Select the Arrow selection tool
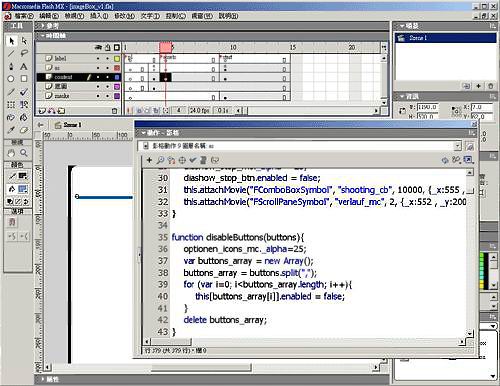 11,41
